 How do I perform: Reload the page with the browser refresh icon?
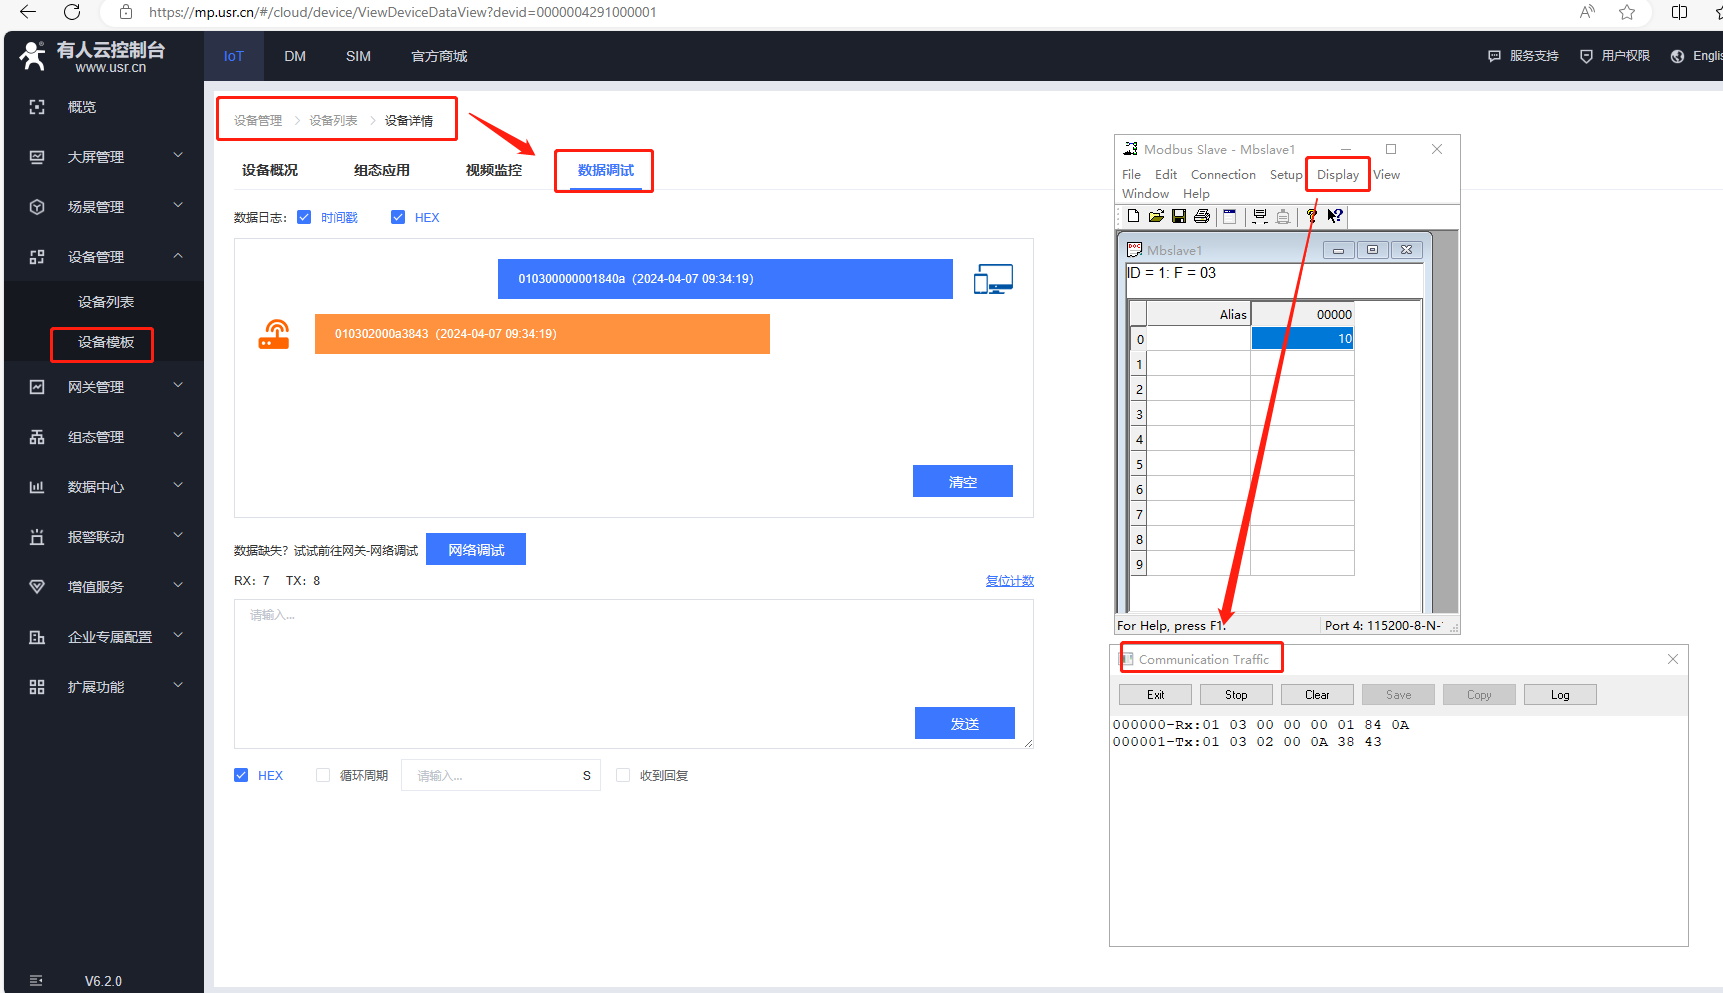[x=72, y=12]
